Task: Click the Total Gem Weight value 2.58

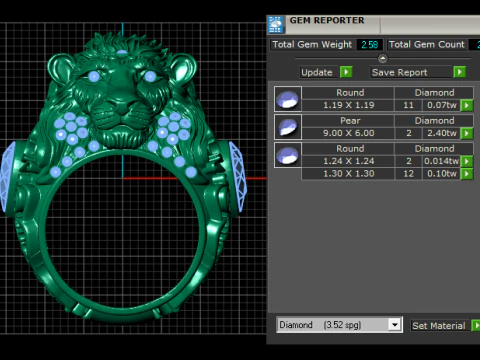Action: (x=369, y=45)
